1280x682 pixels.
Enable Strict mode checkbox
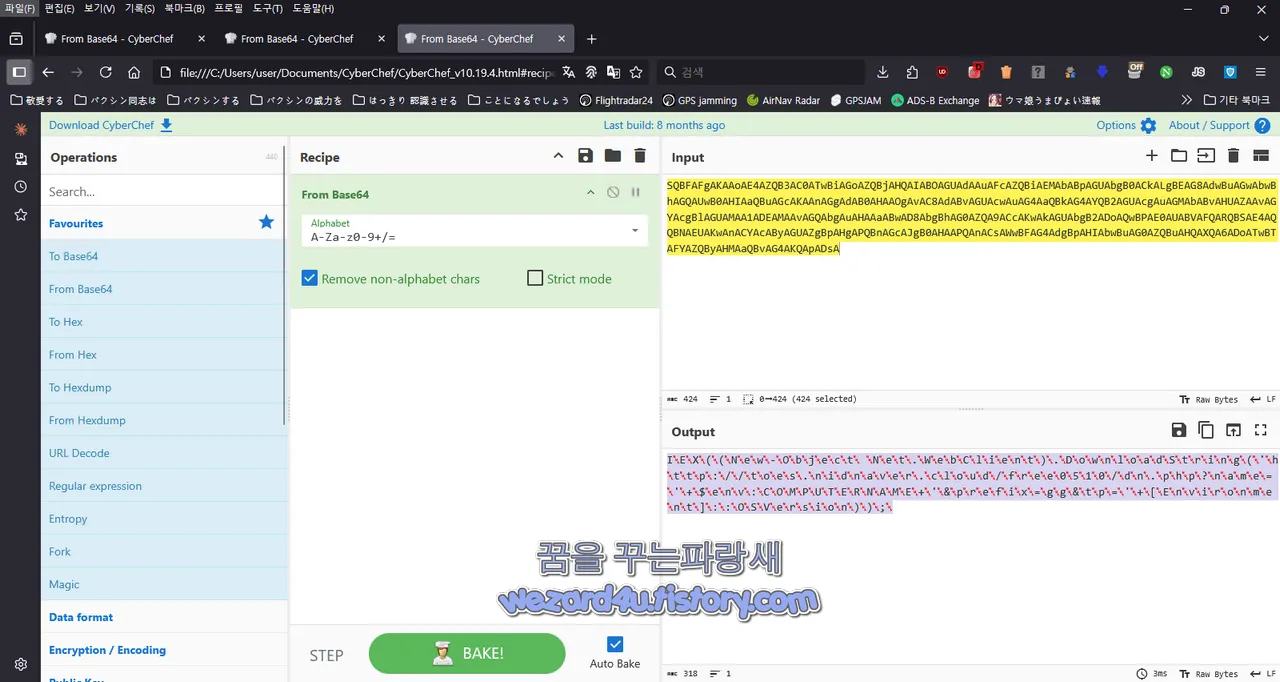point(535,278)
